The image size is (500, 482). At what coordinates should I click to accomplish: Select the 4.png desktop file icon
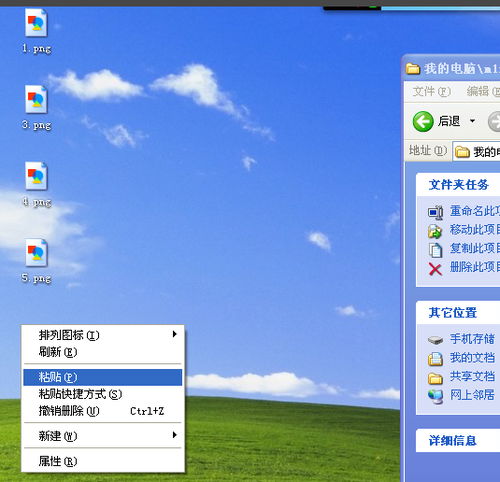pyautogui.click(x=36, y=177)
